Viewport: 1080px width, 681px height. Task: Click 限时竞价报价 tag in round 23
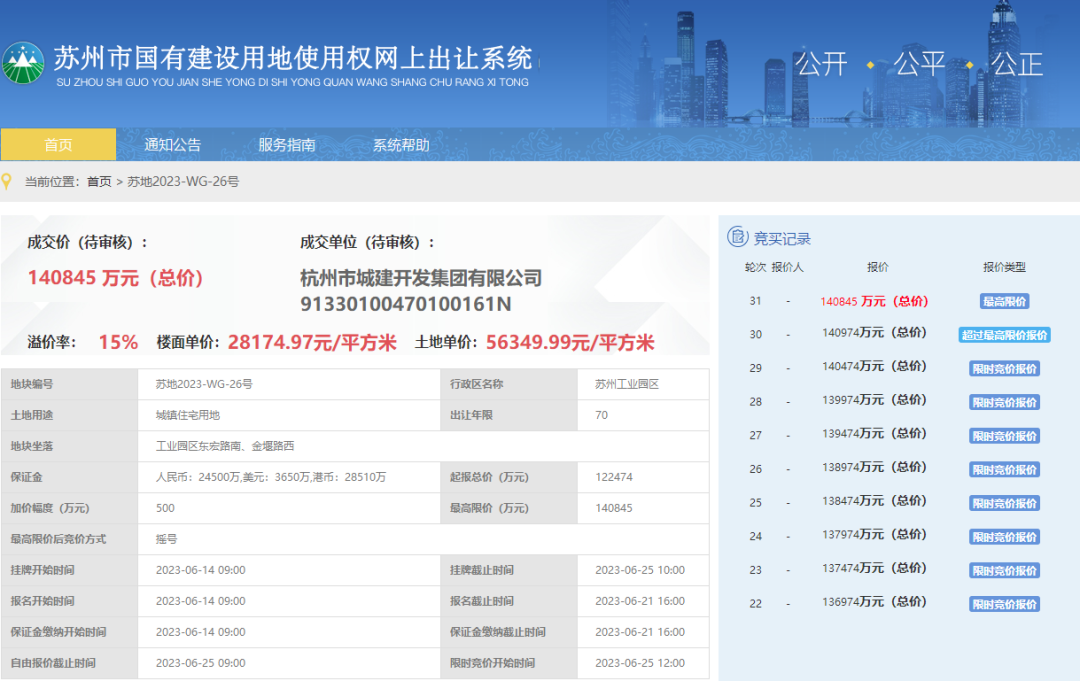(x=1004, y=572)
